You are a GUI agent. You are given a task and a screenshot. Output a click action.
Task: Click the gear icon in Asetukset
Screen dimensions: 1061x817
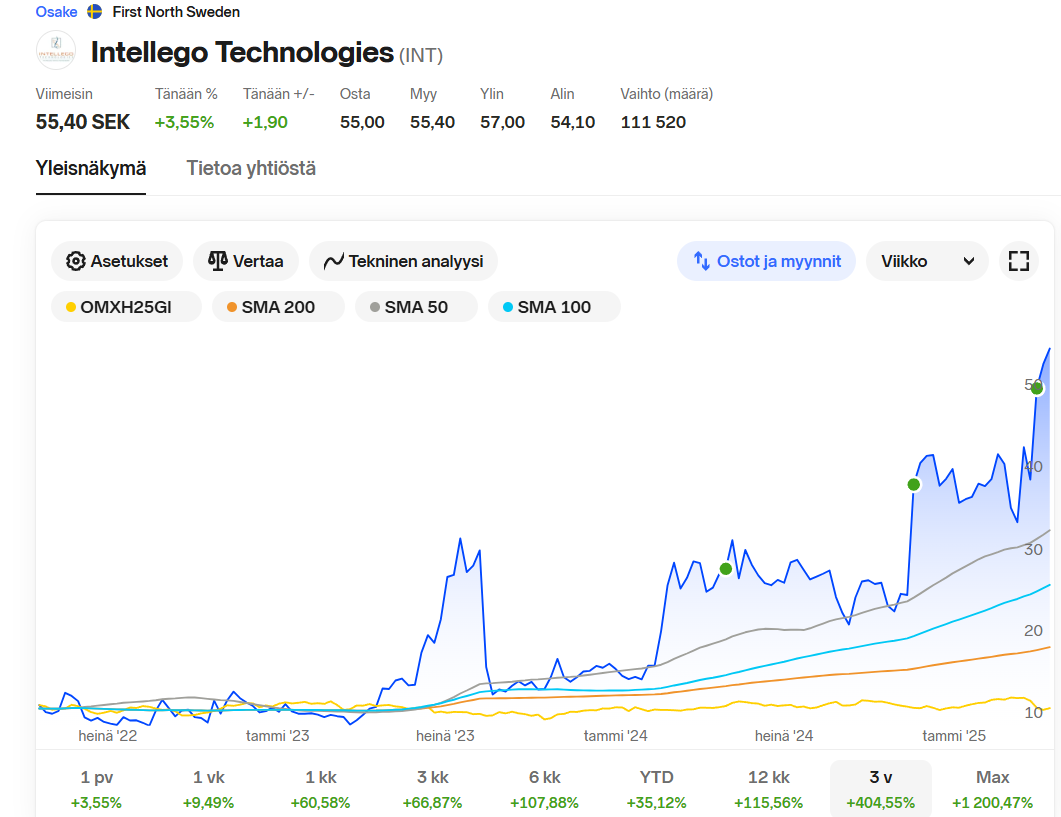tap(75, 261)
